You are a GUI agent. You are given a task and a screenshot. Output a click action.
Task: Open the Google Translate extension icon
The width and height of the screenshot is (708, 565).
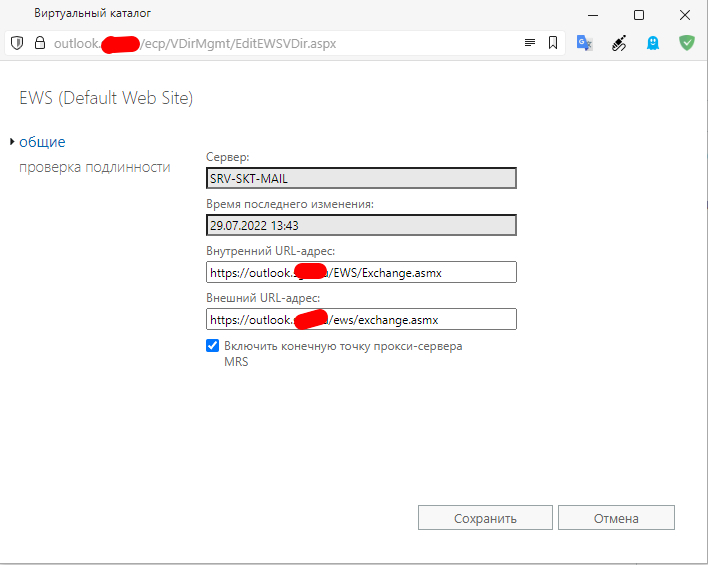tap(584, 43)
